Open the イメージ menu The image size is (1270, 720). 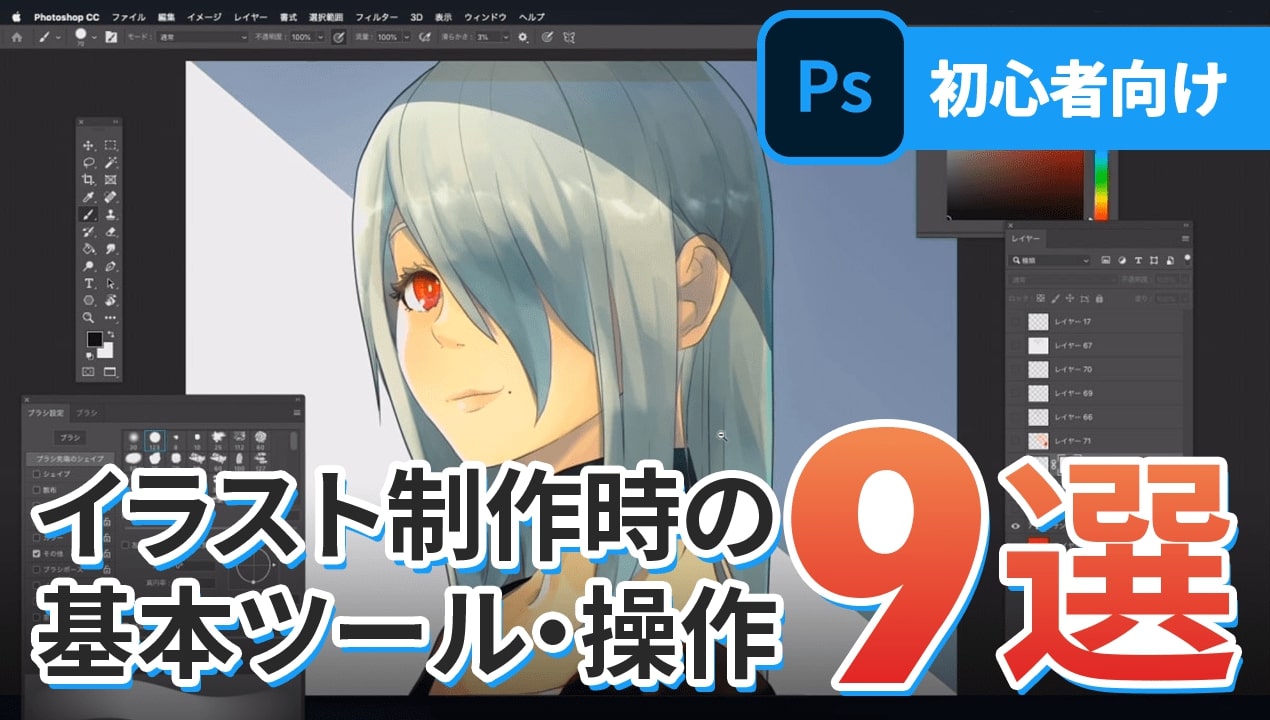click(x=204, y=18)
